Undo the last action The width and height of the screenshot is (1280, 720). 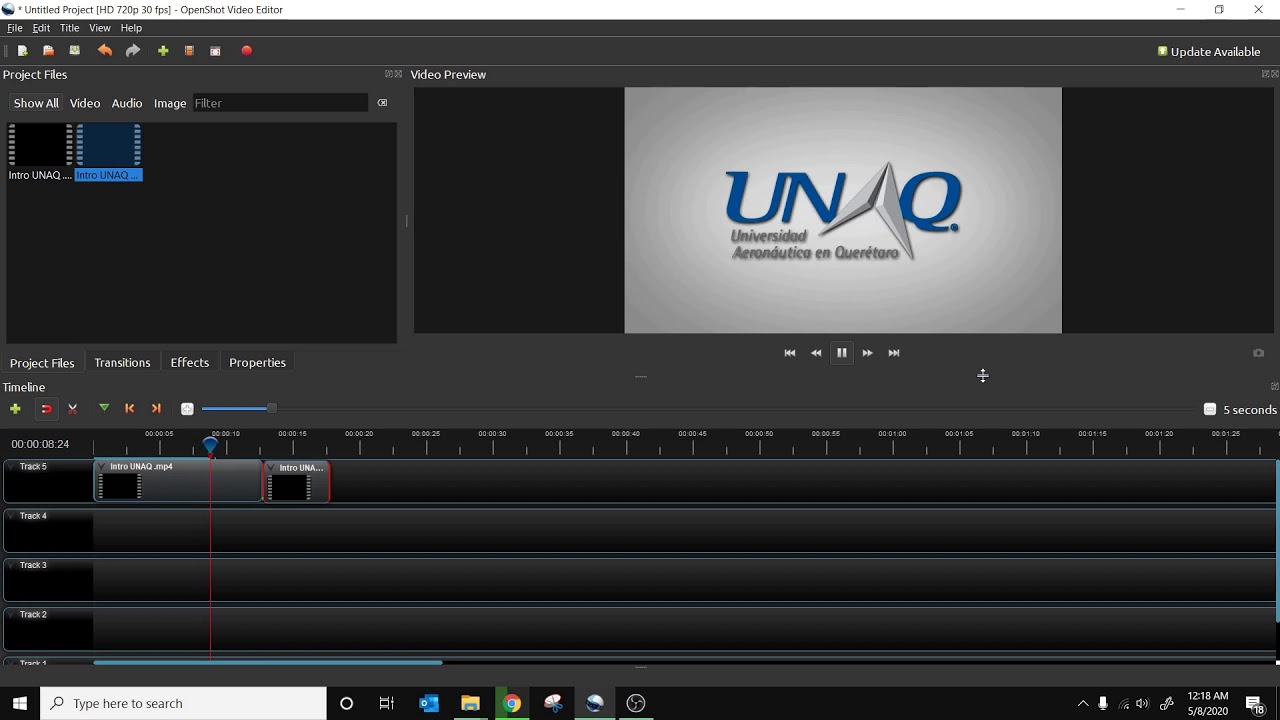105,51
